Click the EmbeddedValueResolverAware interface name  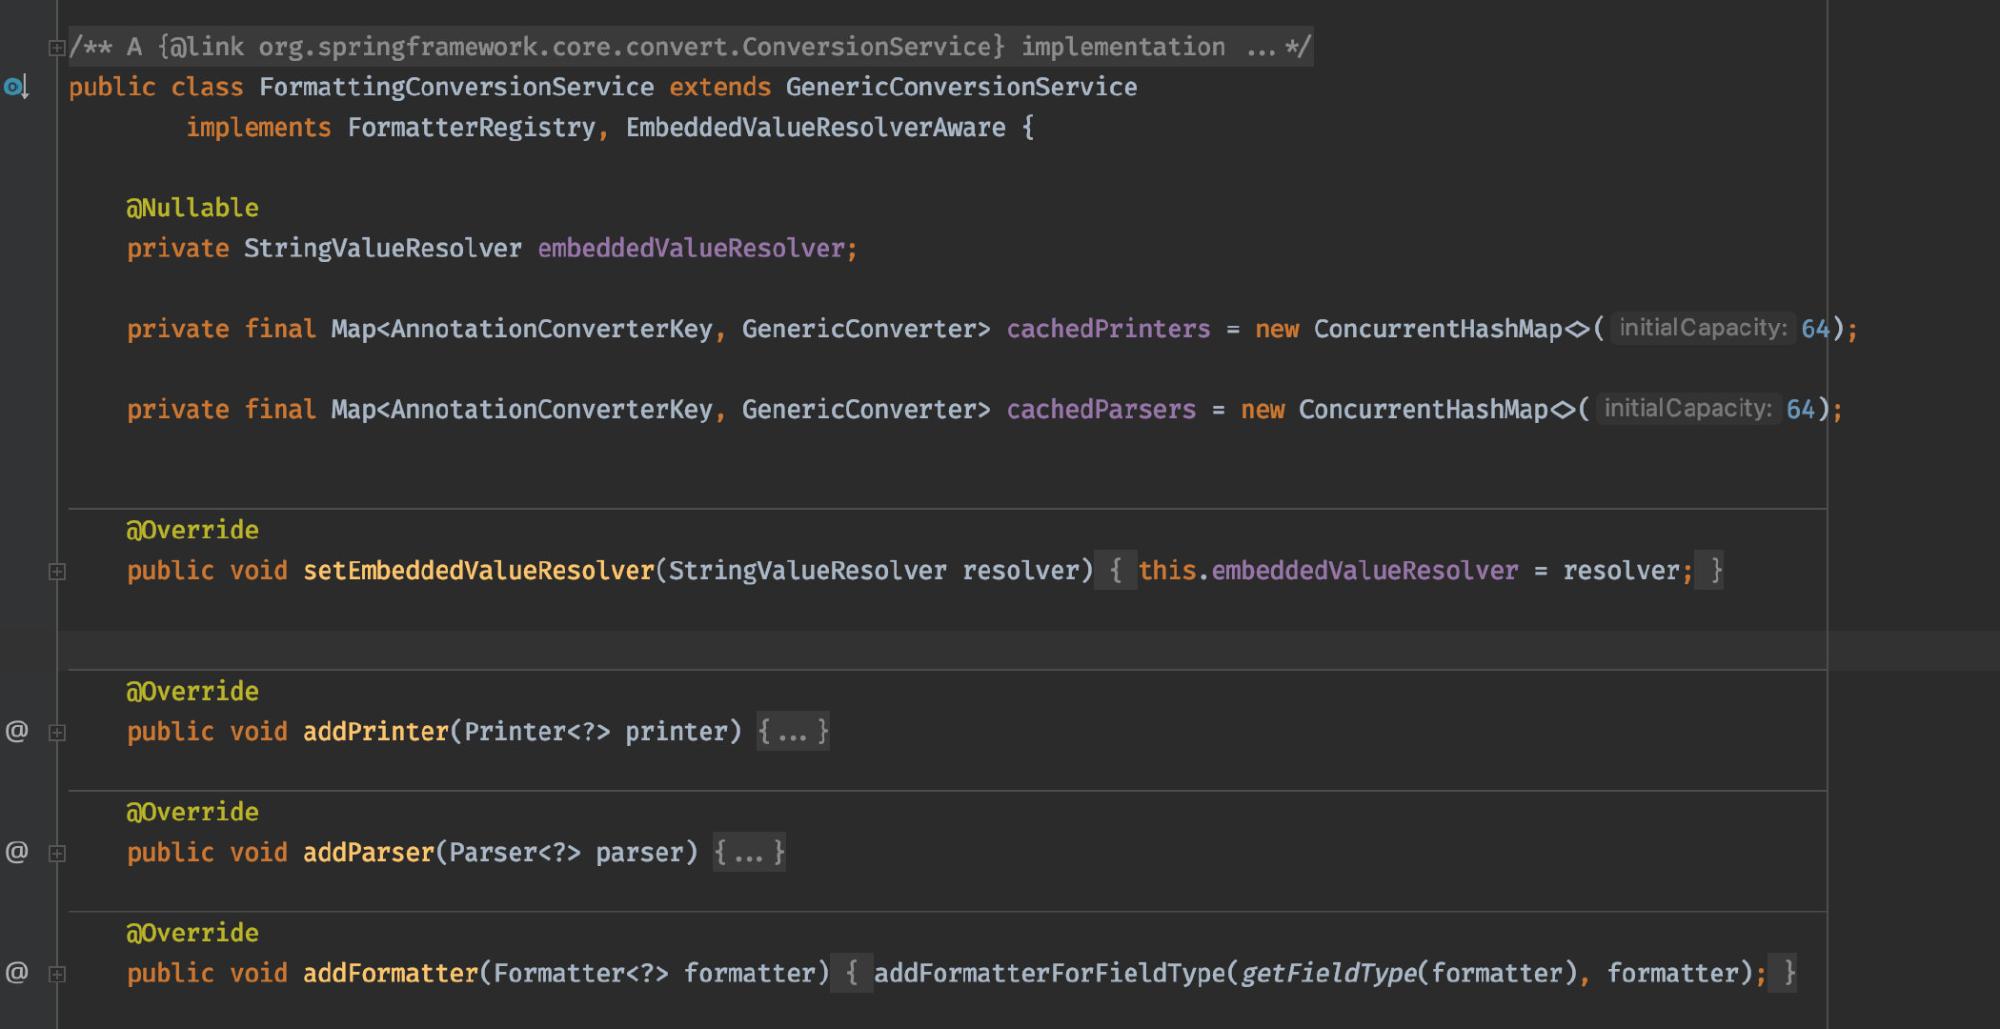816,128
